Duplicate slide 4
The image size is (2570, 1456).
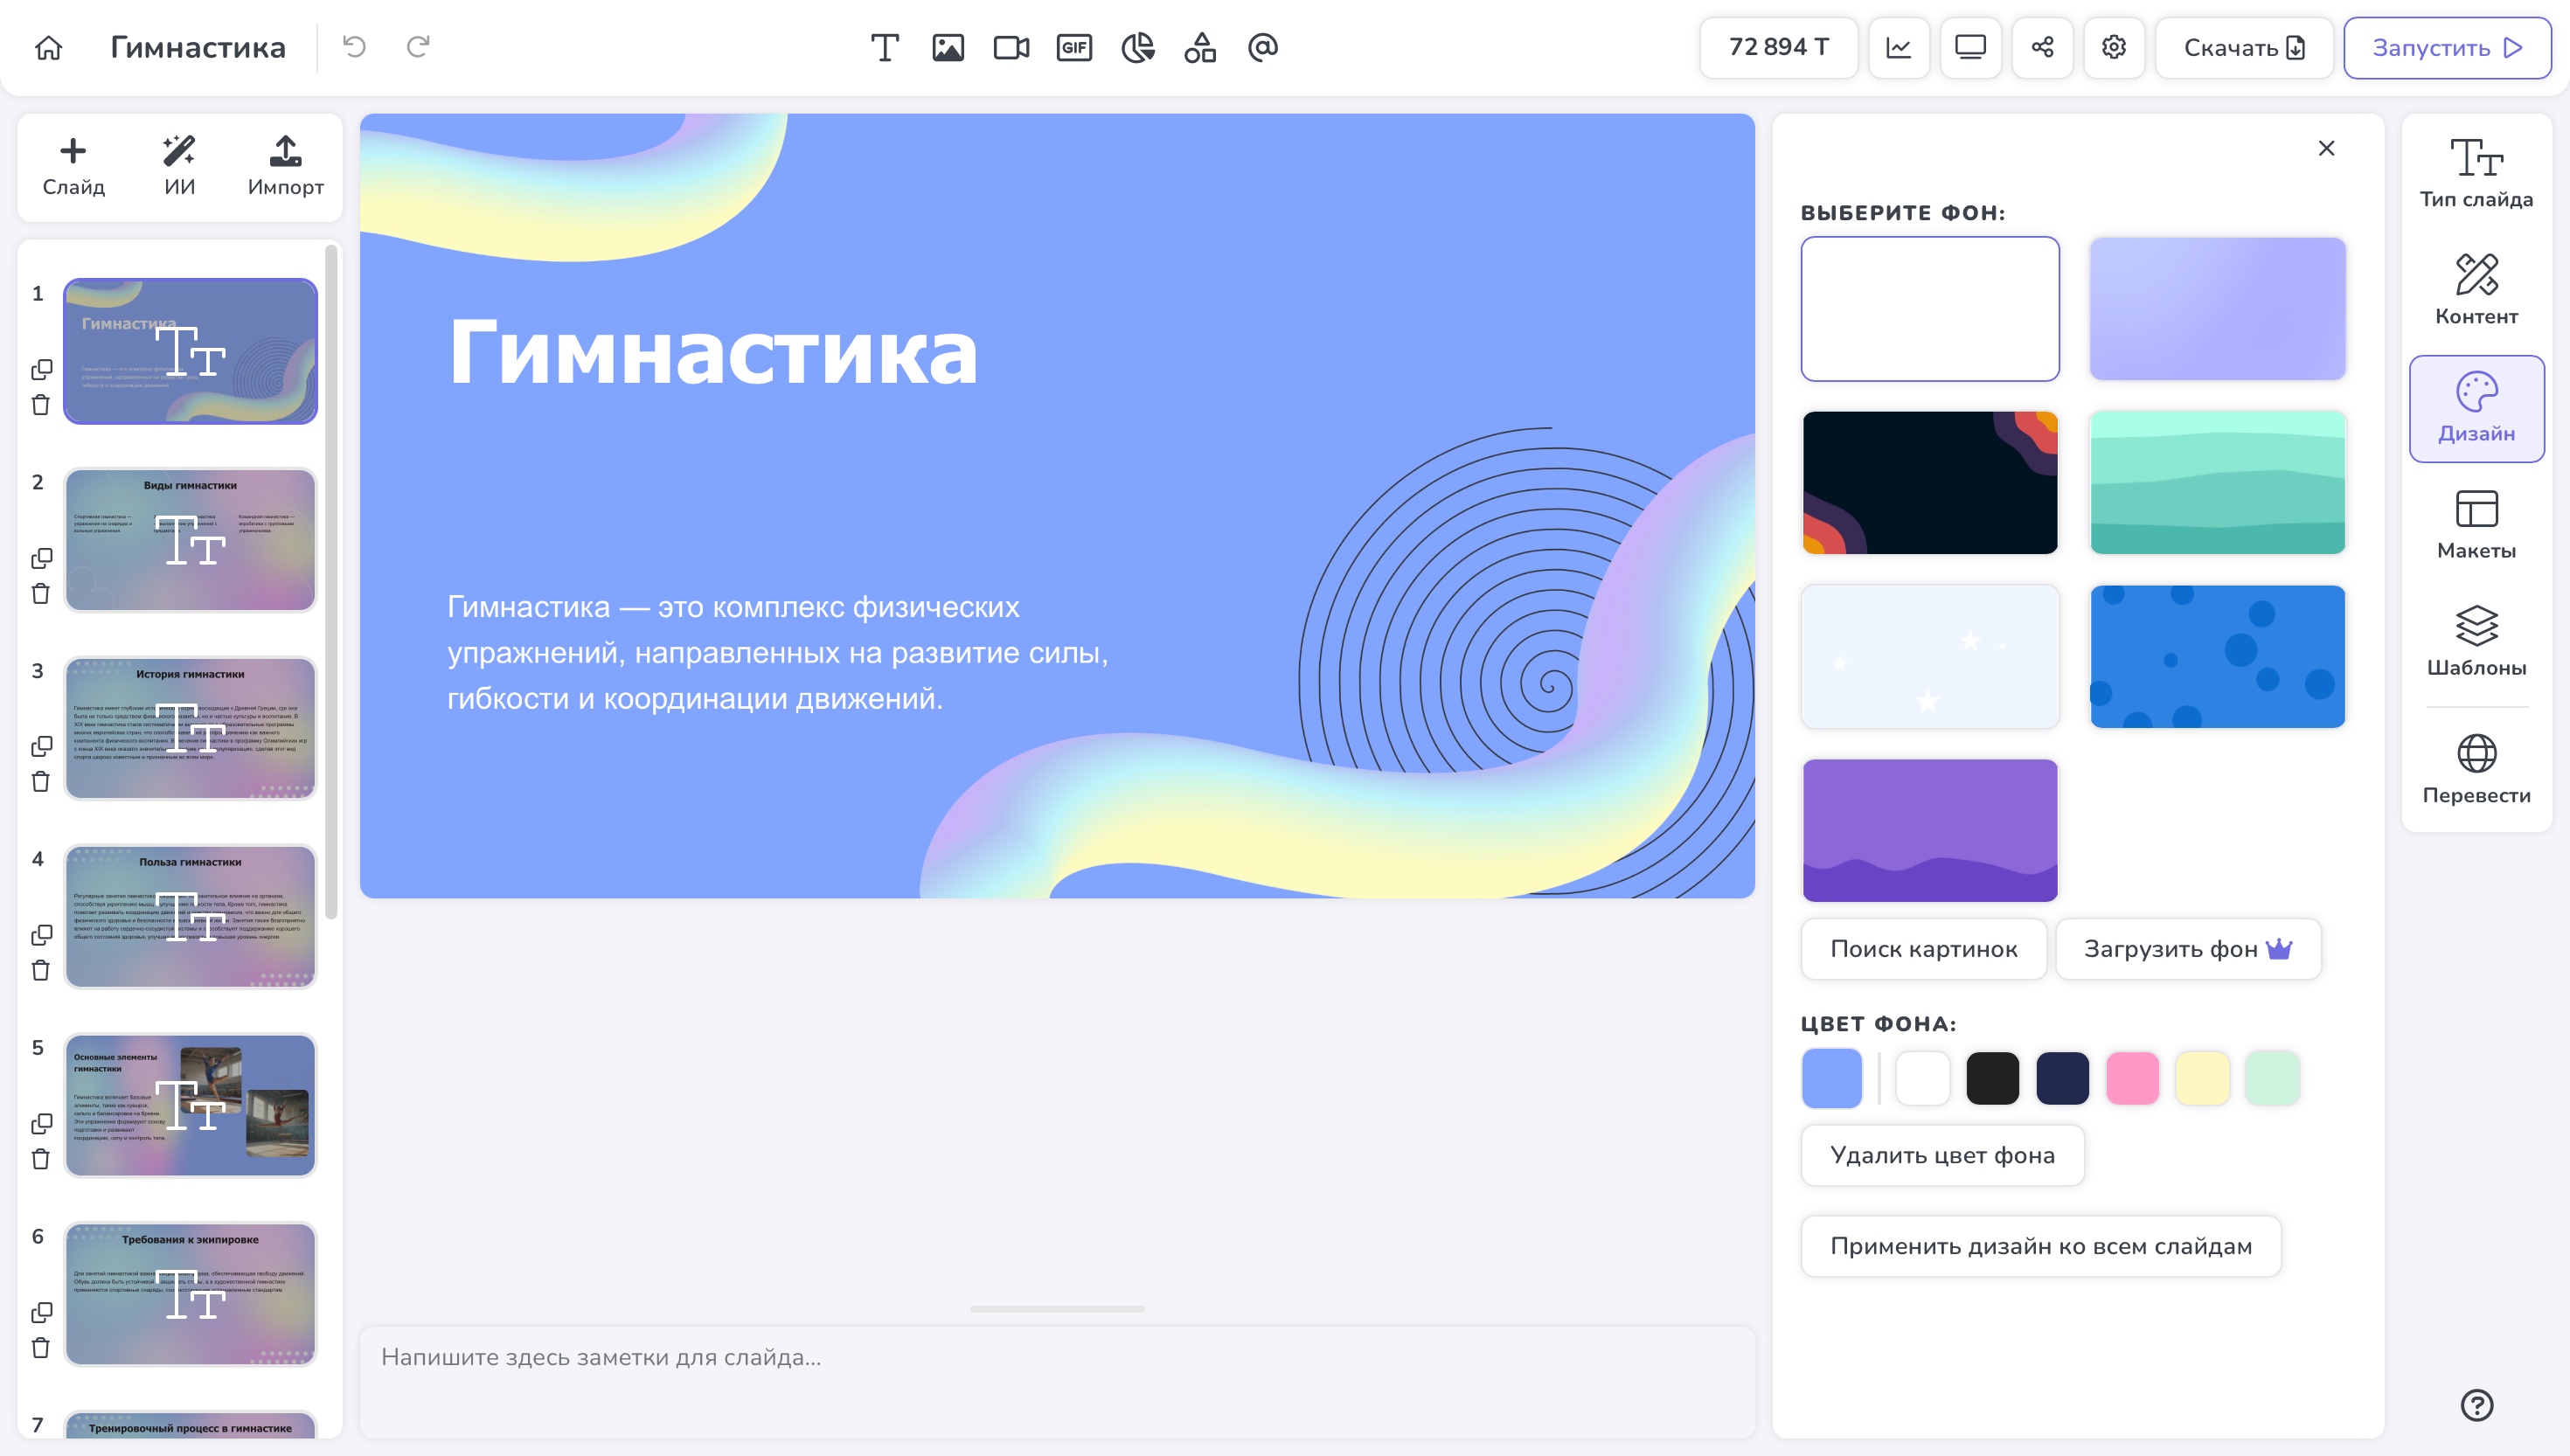point(41,934)
